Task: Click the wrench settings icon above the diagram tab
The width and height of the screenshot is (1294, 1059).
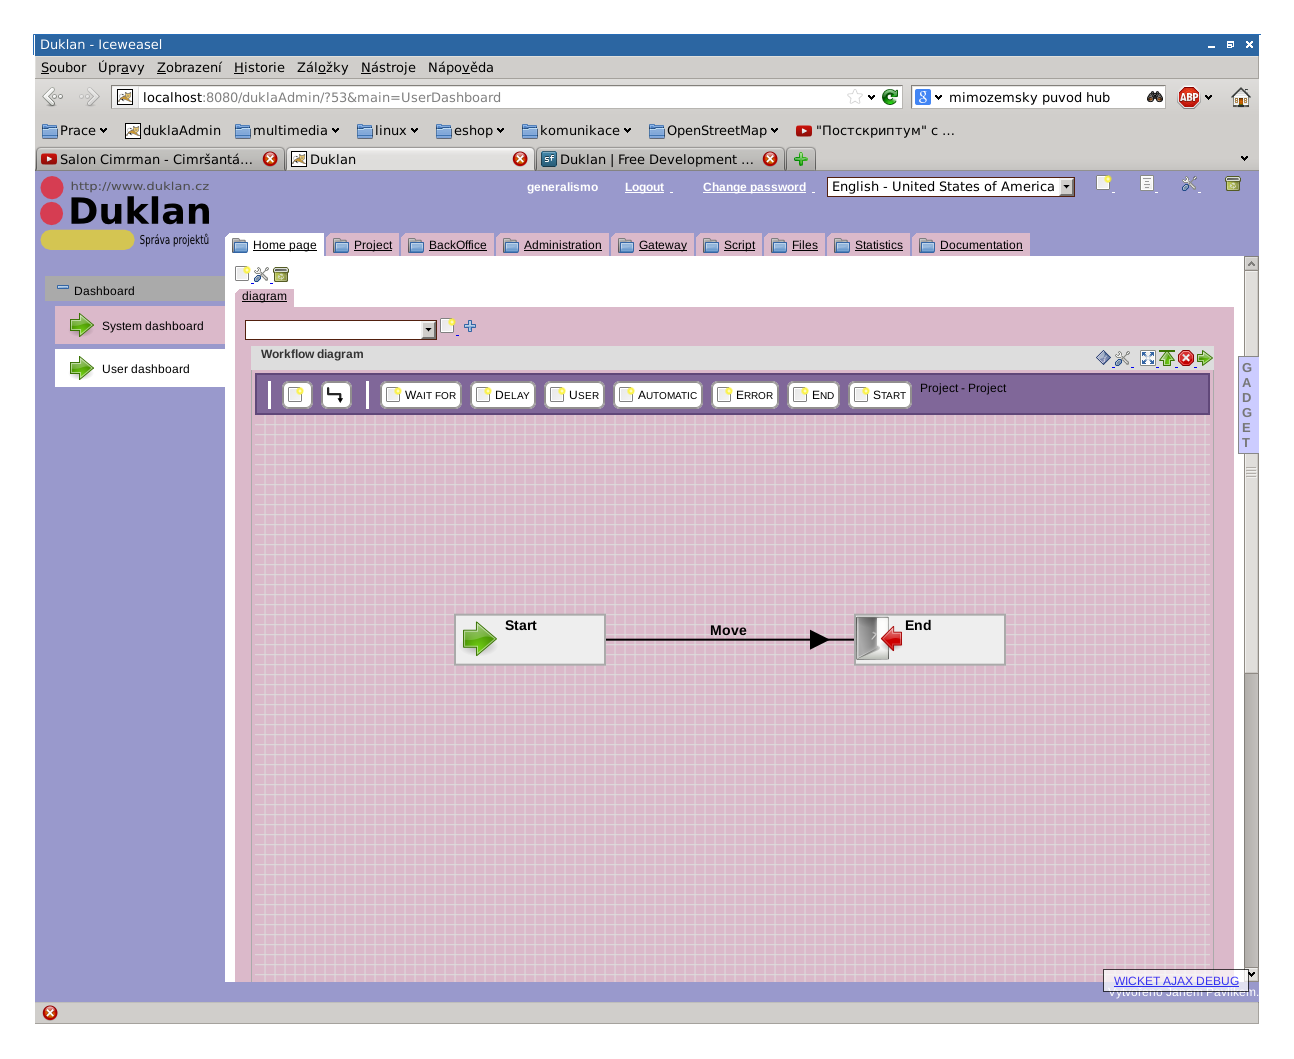Action: (x=261, y=273)
